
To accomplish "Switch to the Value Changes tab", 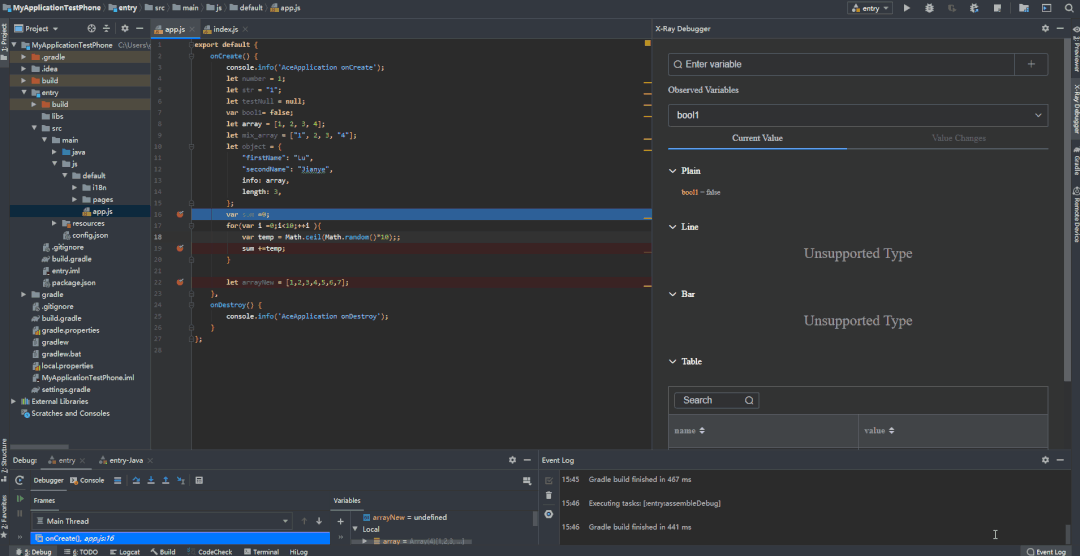I will pyautogui.click(x=958, y=138).
